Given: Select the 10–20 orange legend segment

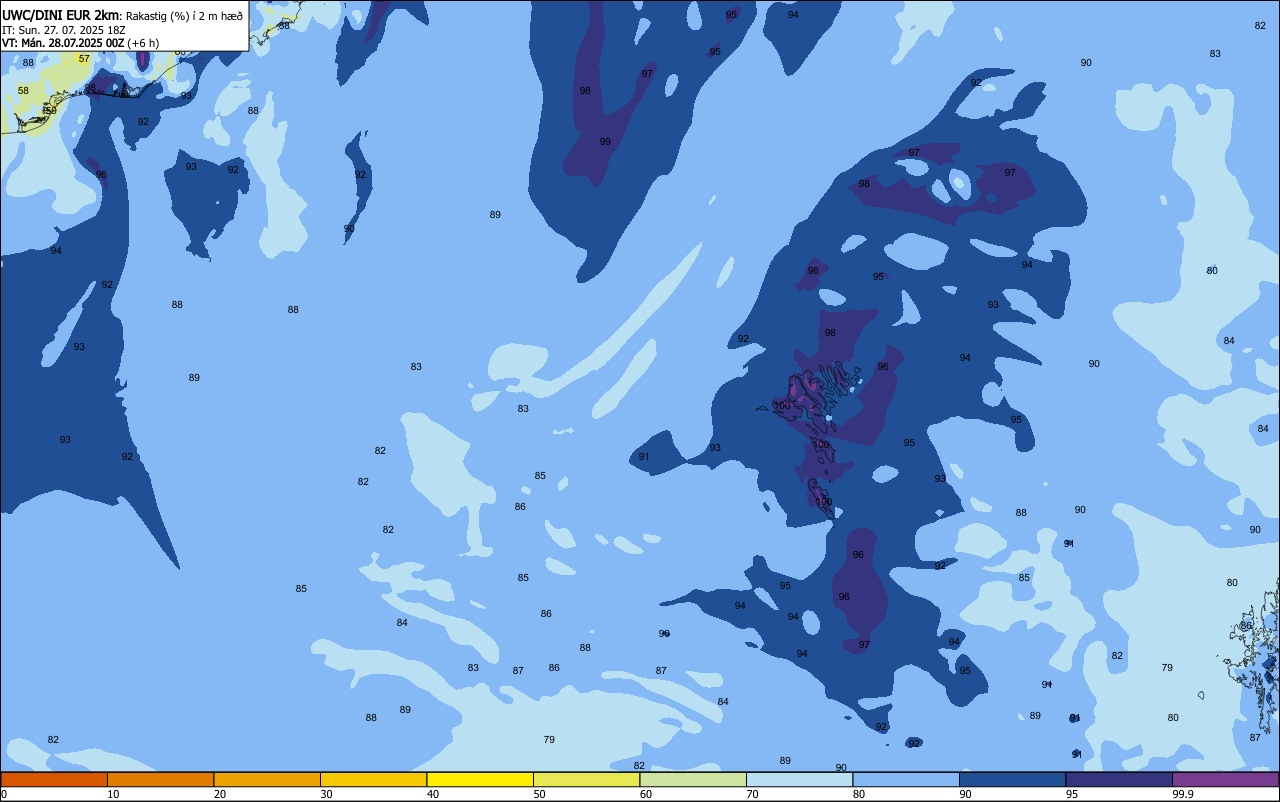Looking at the screenshot, I should [x=160, y=779].
